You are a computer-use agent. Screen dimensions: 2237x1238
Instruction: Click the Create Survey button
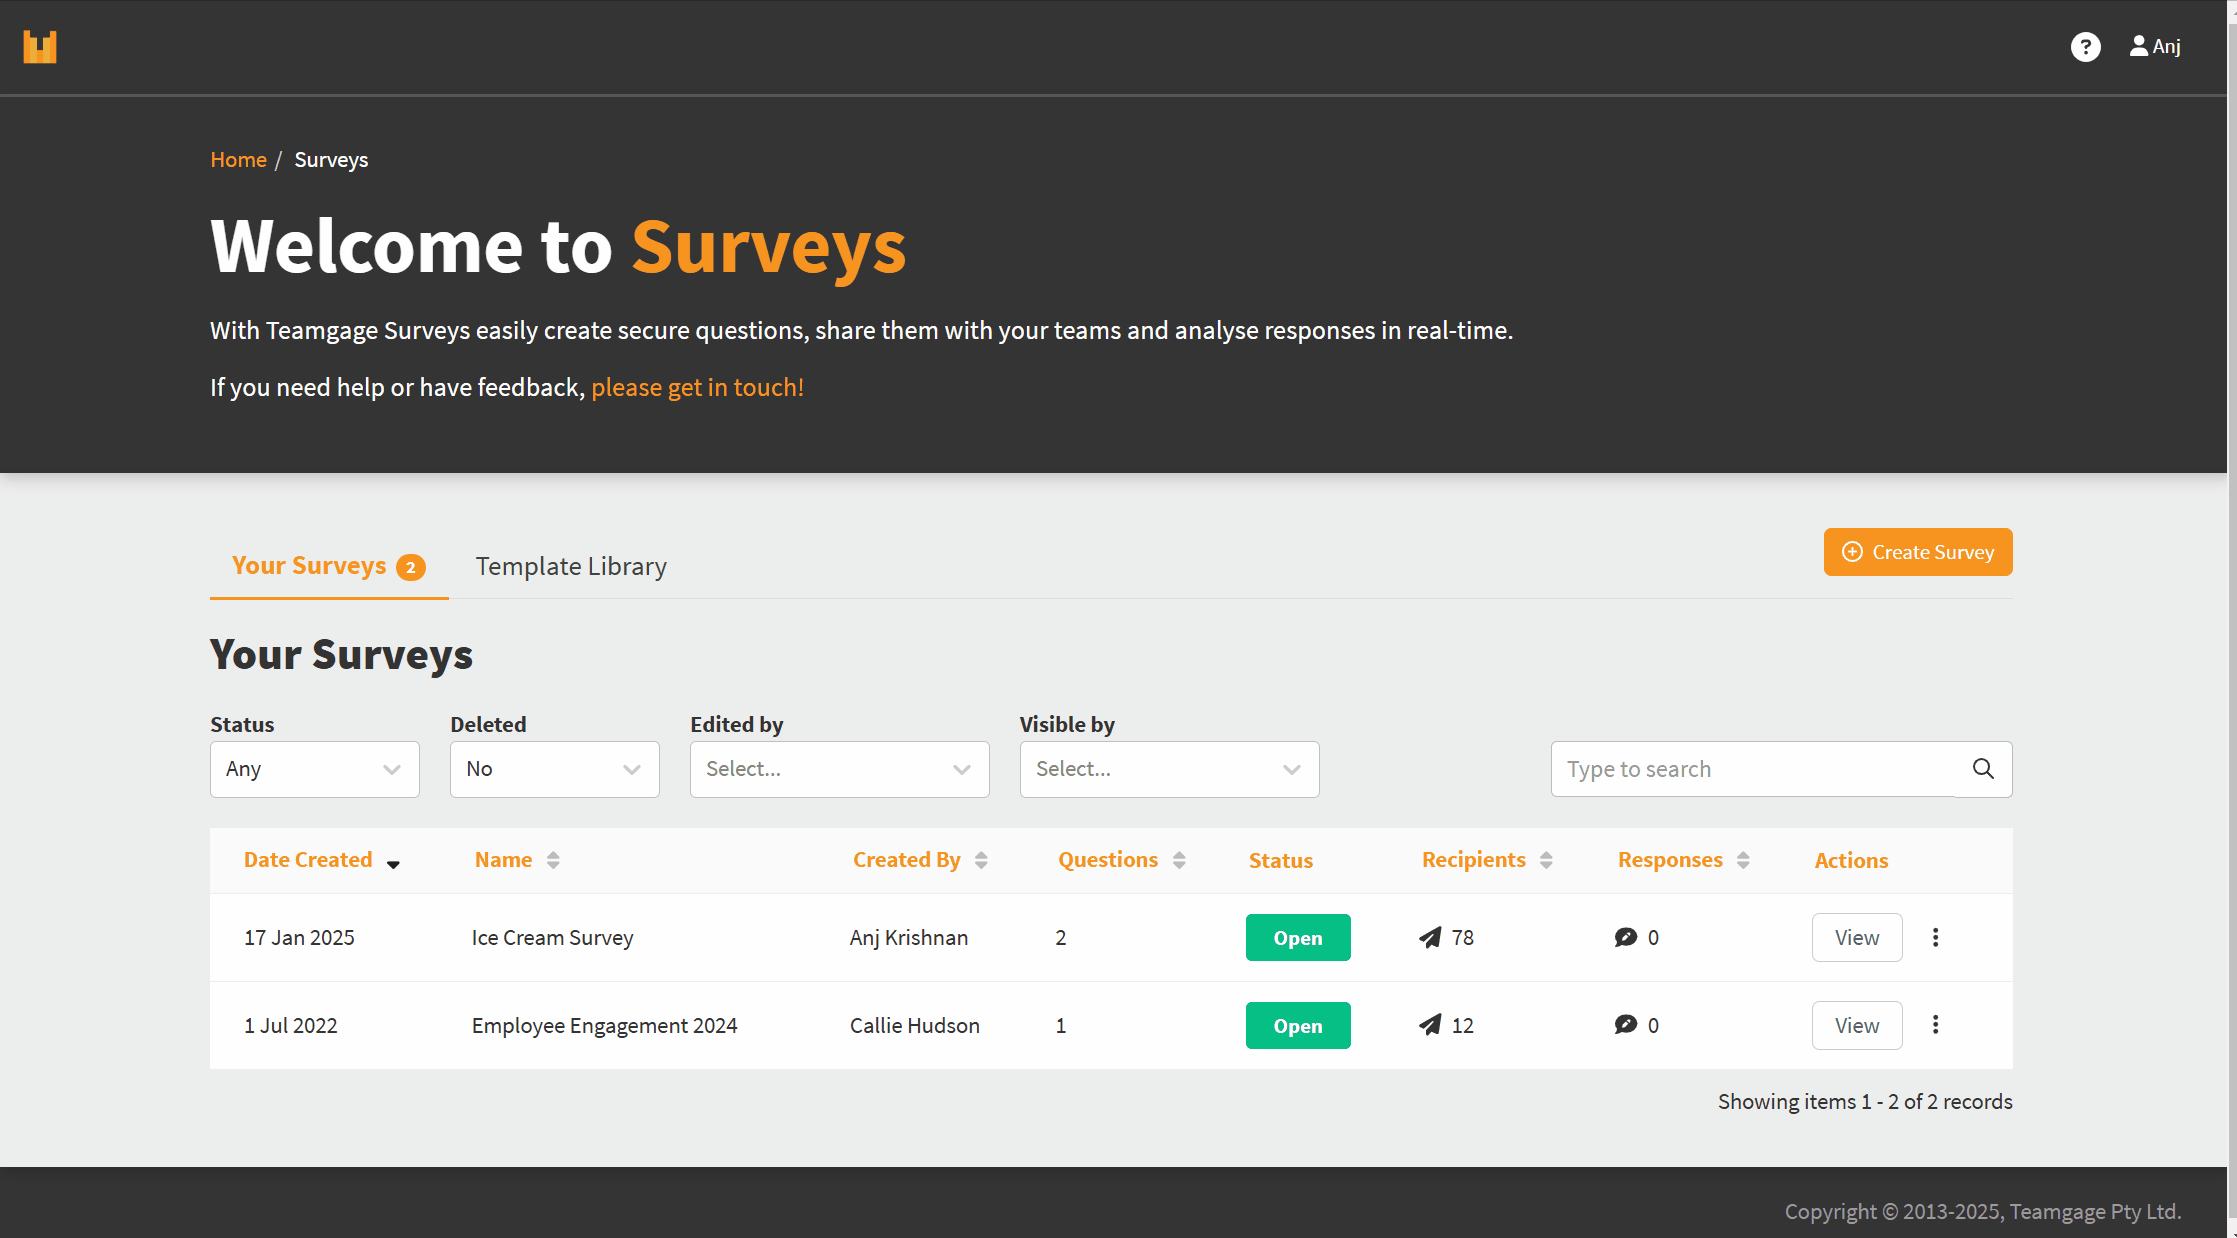click(1918, 552)
